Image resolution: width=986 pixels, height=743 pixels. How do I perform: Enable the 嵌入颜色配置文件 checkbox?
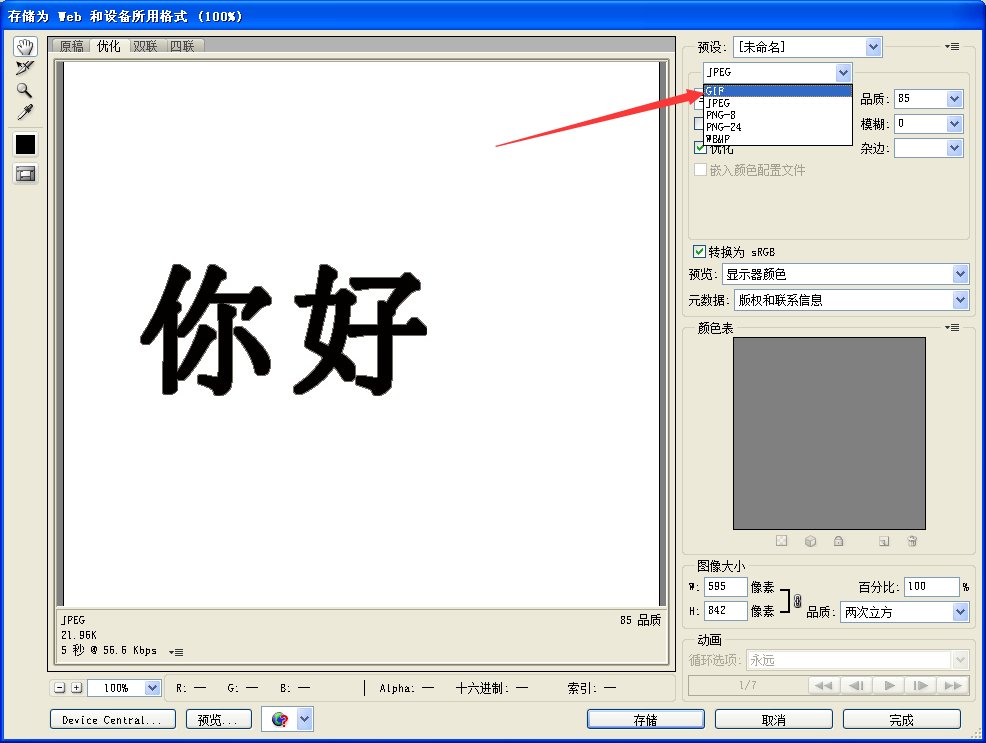pos(700,169)
